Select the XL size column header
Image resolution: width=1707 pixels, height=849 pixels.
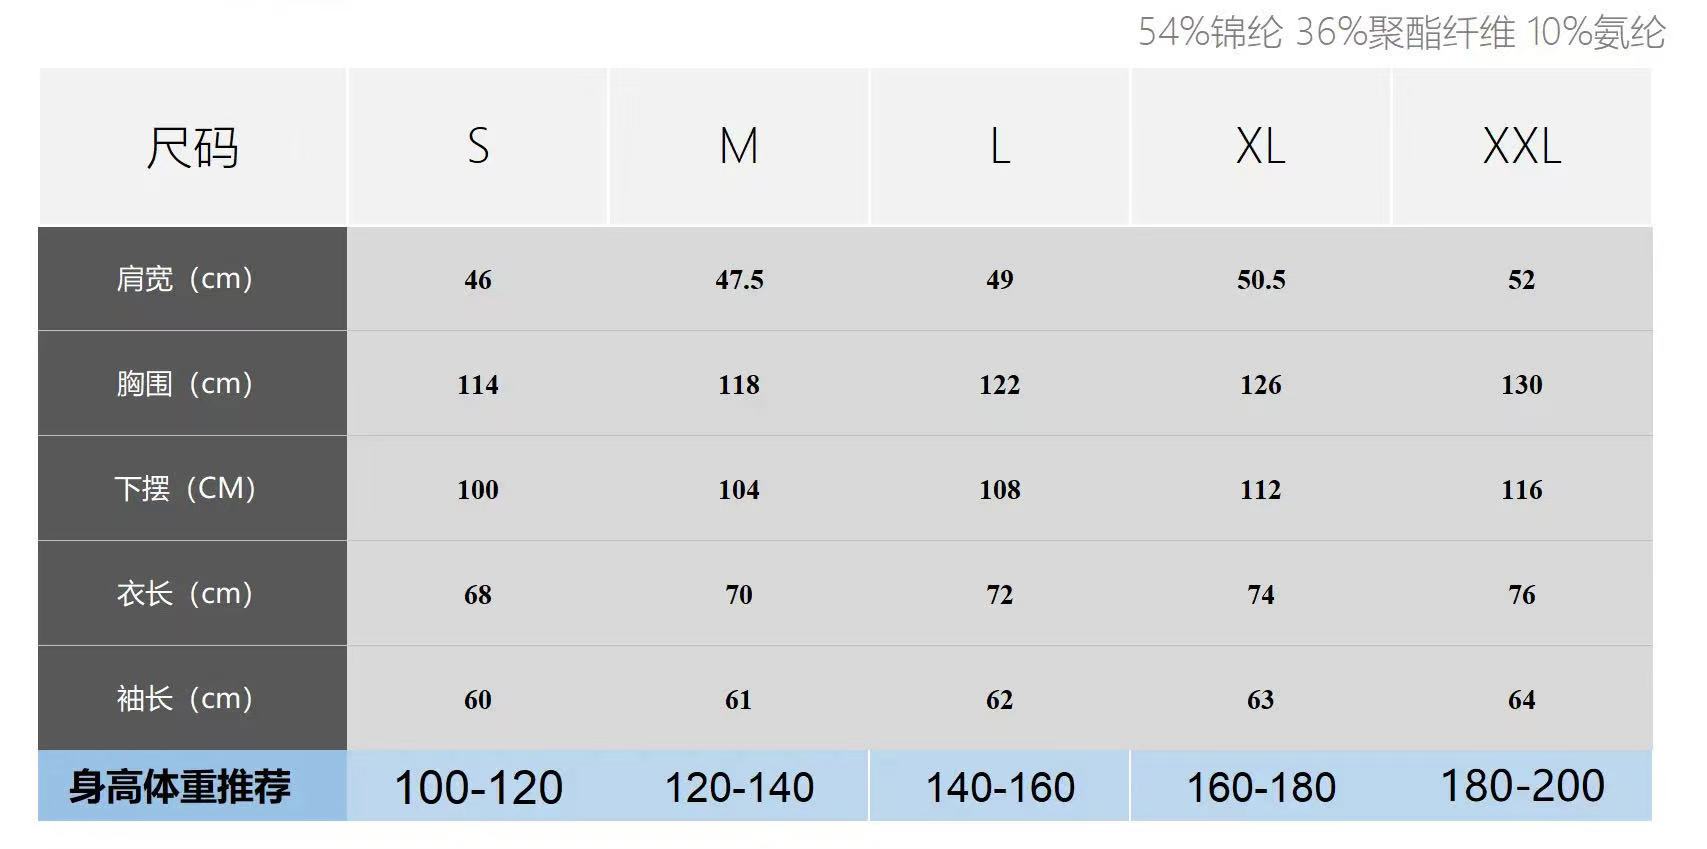click(x=1260, y=147)
